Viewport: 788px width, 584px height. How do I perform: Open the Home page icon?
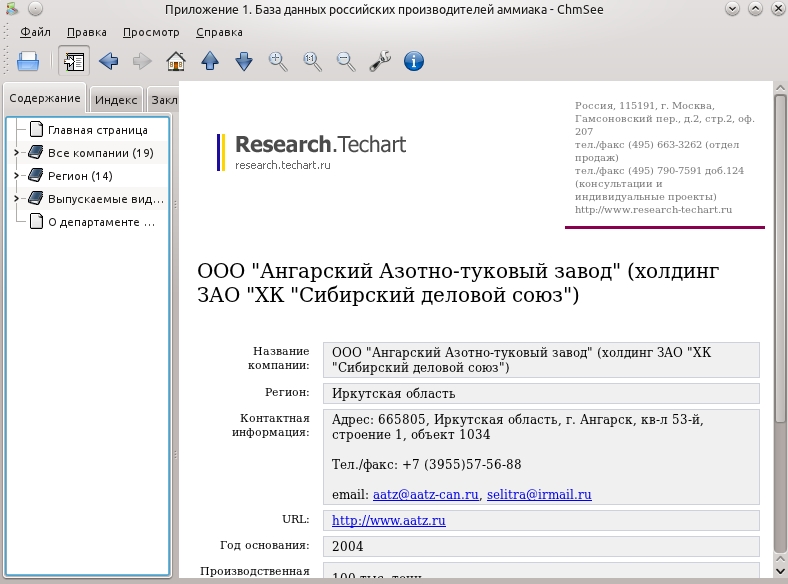click(x=176, y=61)
